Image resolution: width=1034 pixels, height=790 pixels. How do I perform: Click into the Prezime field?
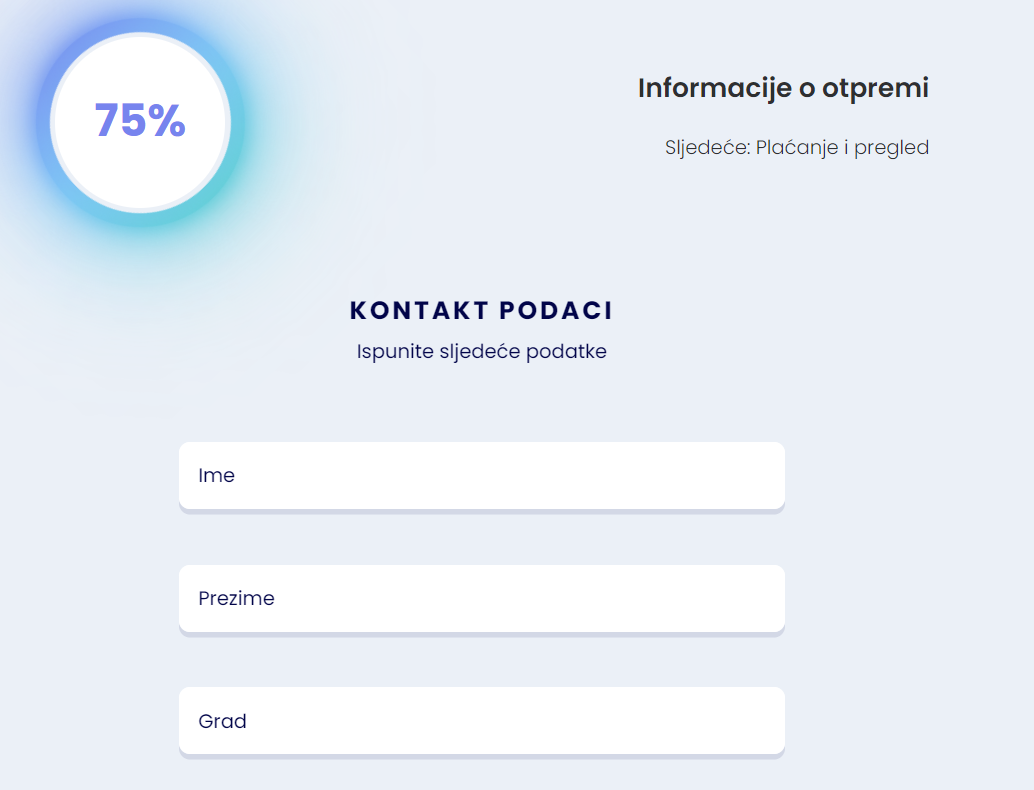point(481,599)
